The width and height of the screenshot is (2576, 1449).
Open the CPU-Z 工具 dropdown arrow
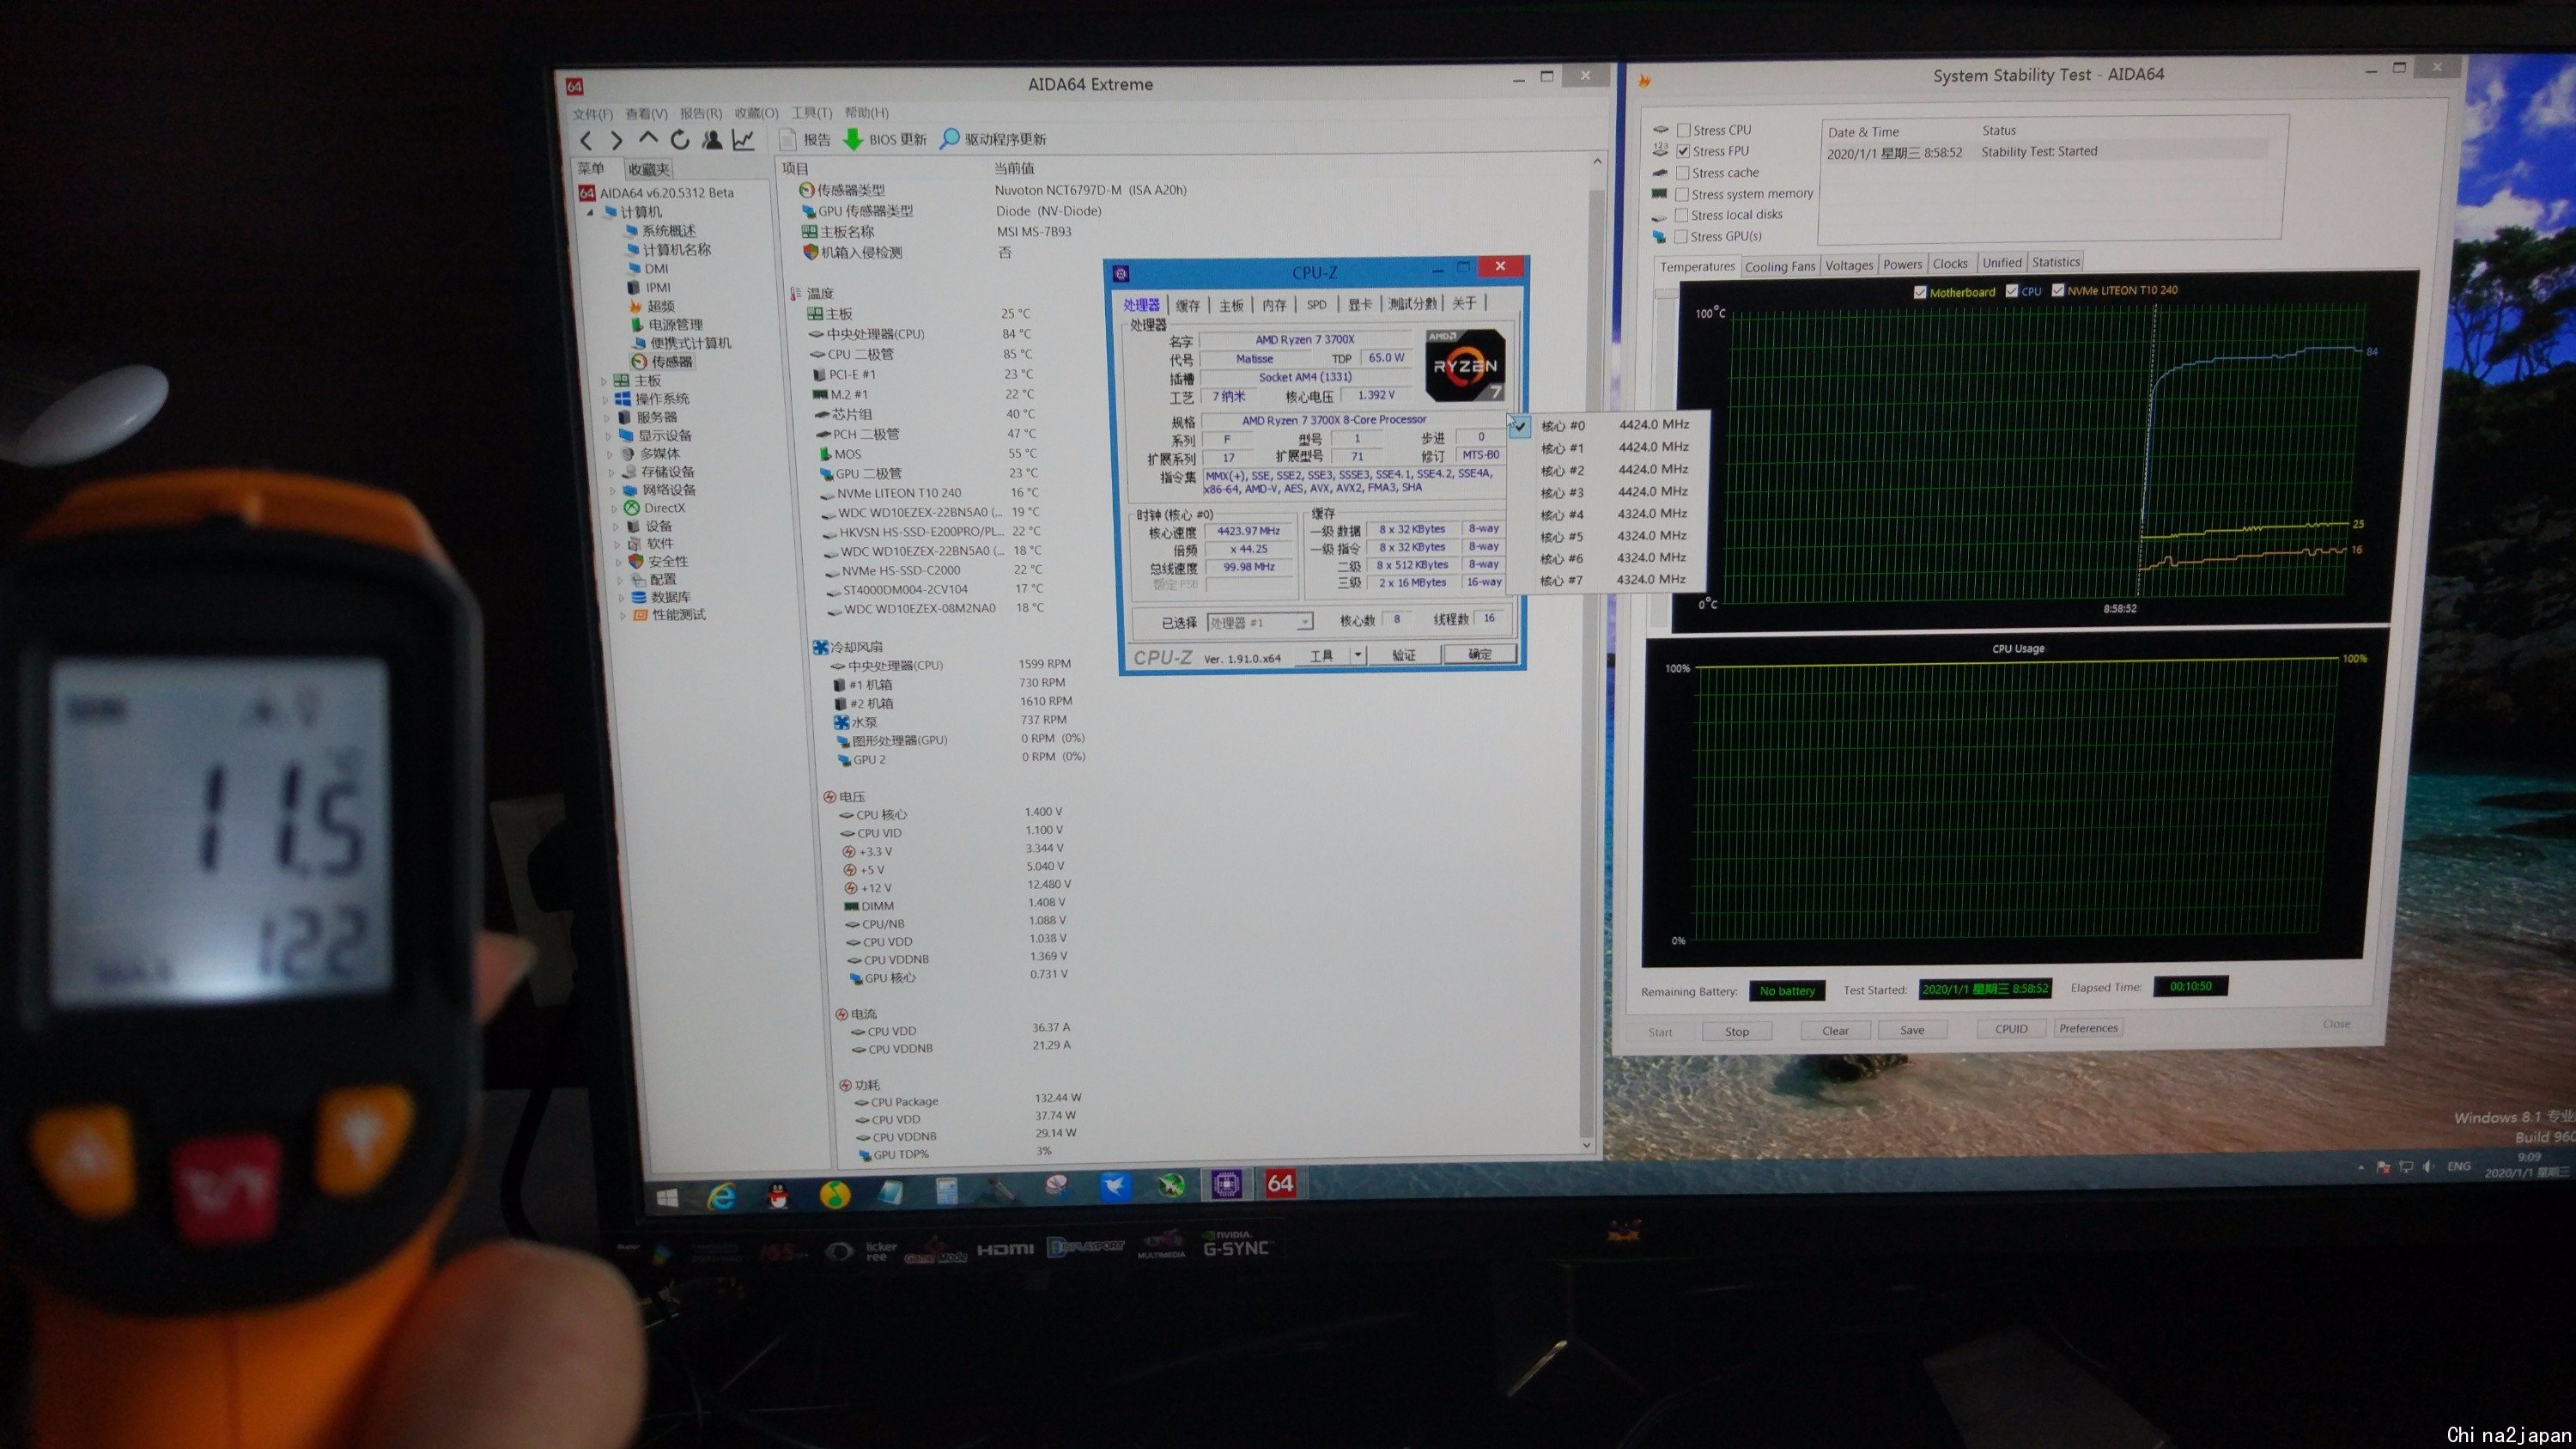tap(1357, 655)
